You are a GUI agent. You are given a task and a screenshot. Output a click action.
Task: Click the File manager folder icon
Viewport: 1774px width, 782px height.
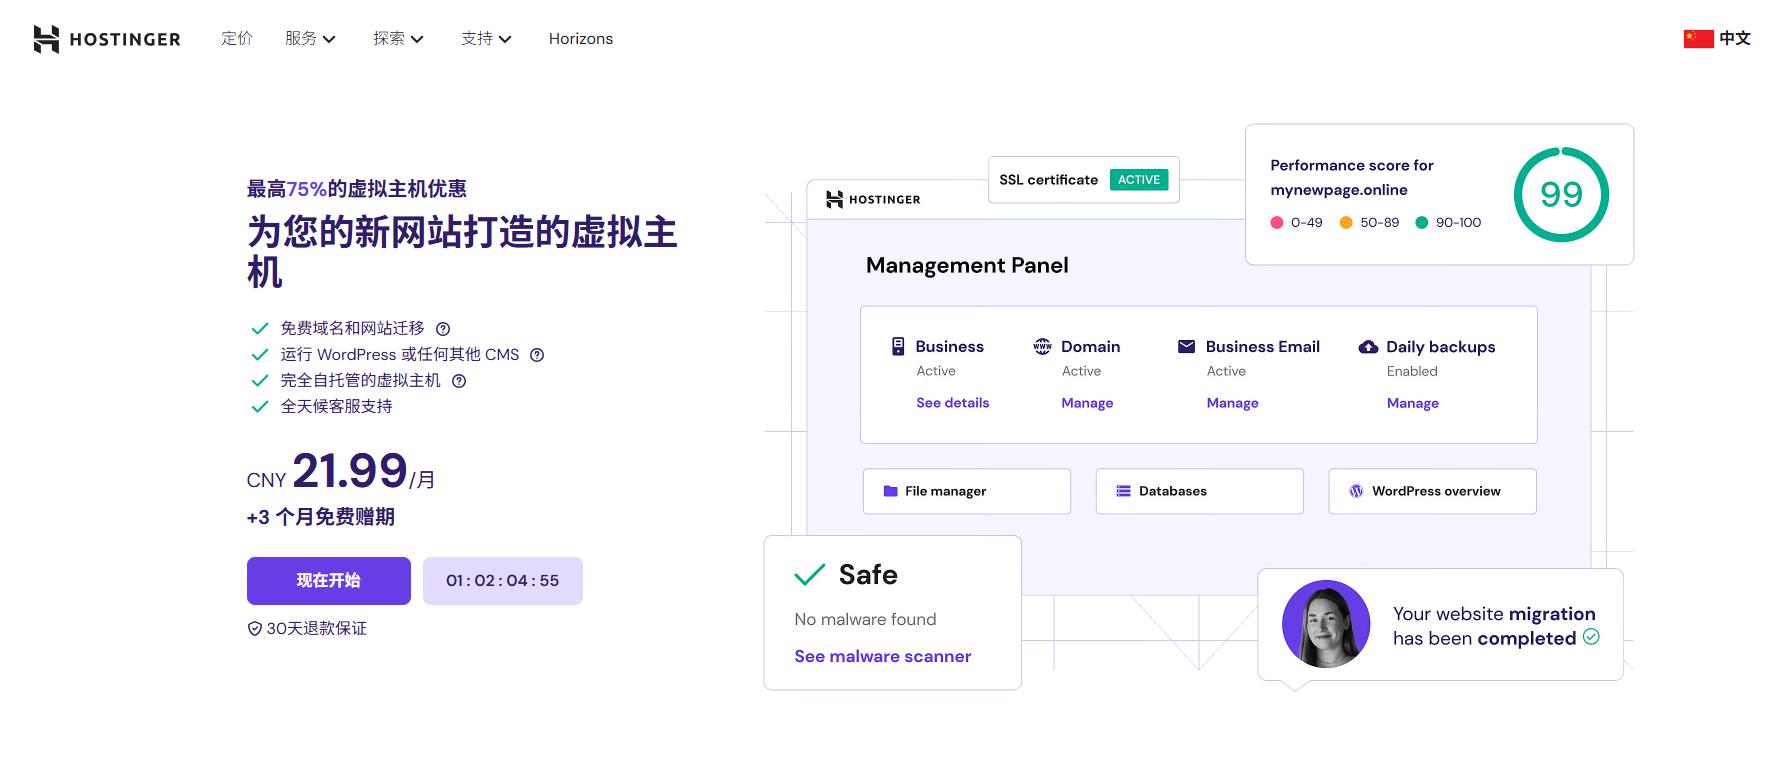tap(890, 491)
